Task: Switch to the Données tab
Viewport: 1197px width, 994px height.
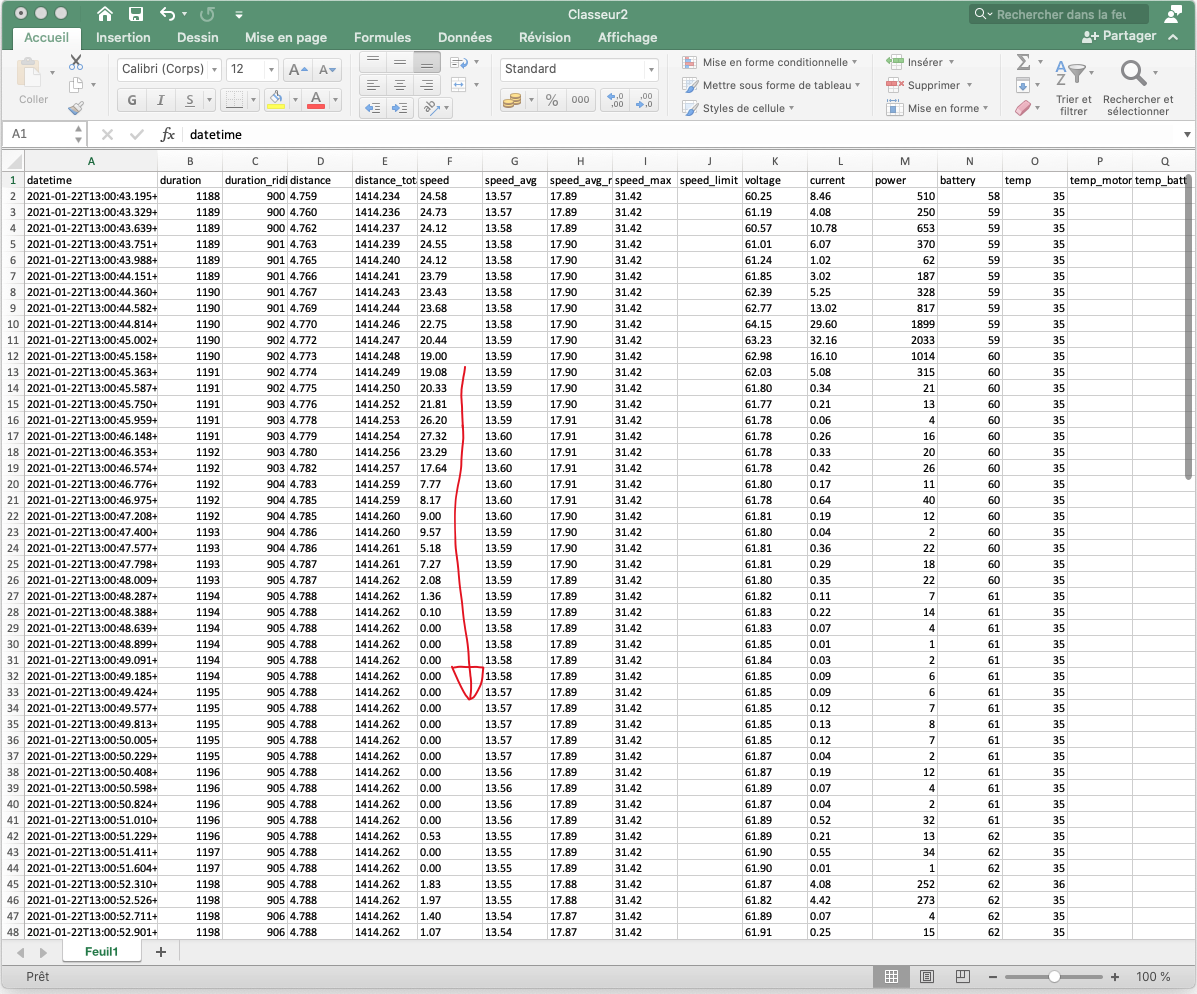Action: point(465,37)
